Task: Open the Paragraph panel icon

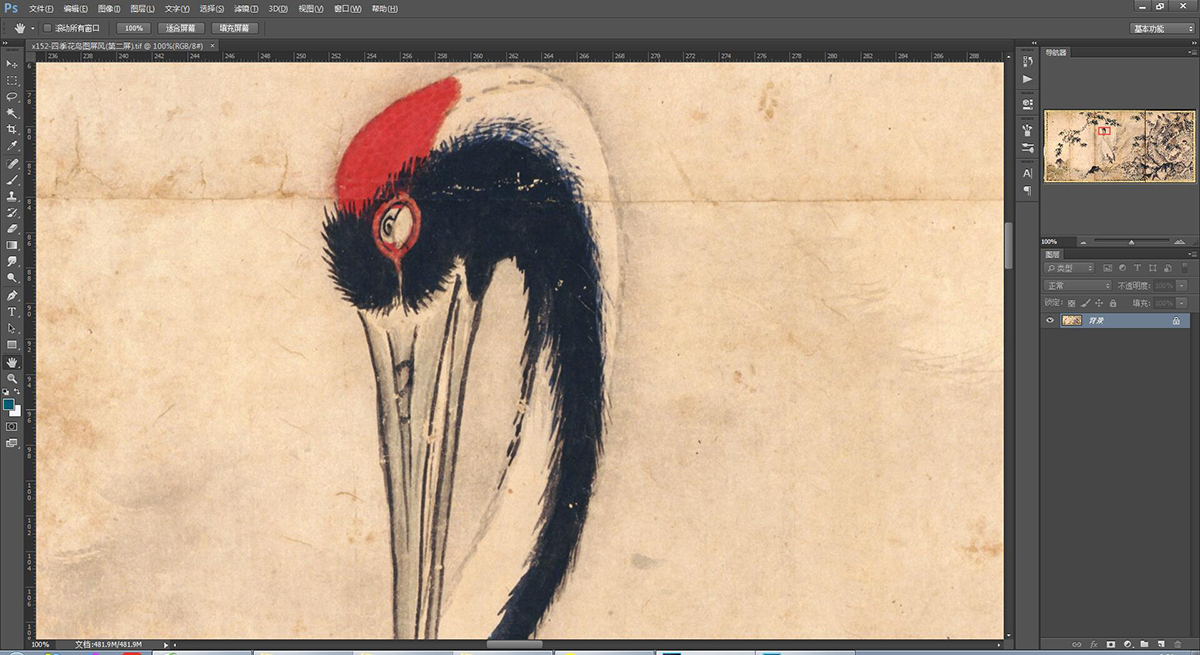Action: [x=1028, y=190]
